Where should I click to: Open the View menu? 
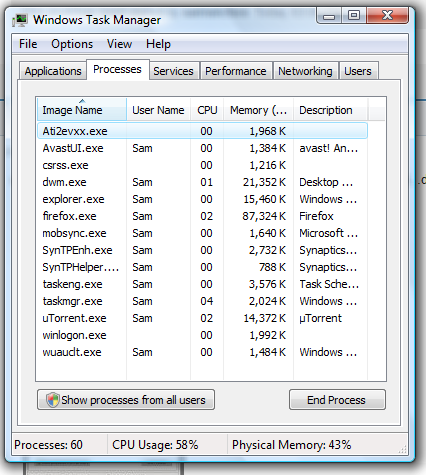pos(119,44)
